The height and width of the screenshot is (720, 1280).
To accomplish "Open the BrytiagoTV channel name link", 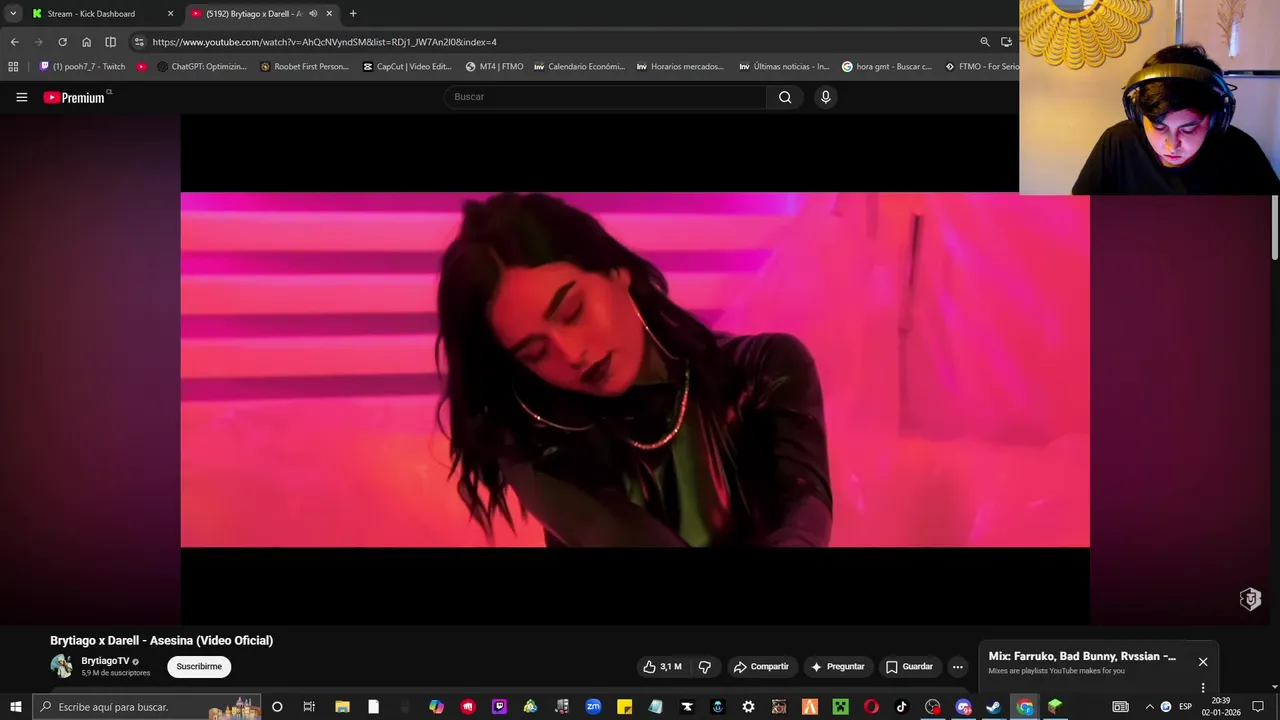I will [x=105, y=661].
